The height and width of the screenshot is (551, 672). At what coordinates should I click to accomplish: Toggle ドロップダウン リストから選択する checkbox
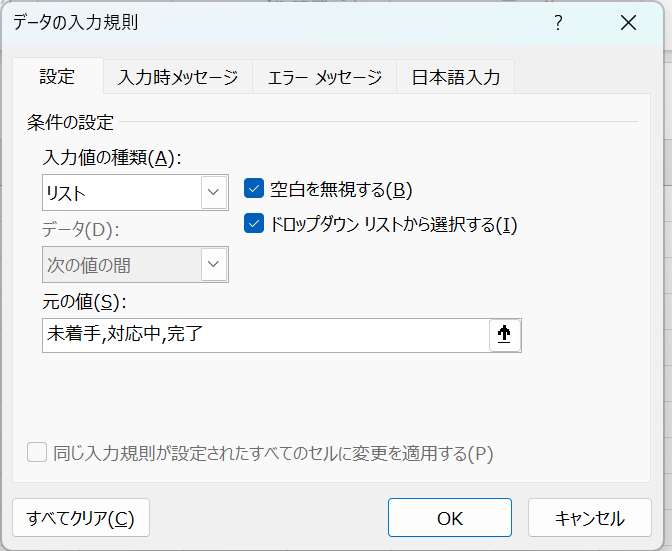tap(254, 224)
